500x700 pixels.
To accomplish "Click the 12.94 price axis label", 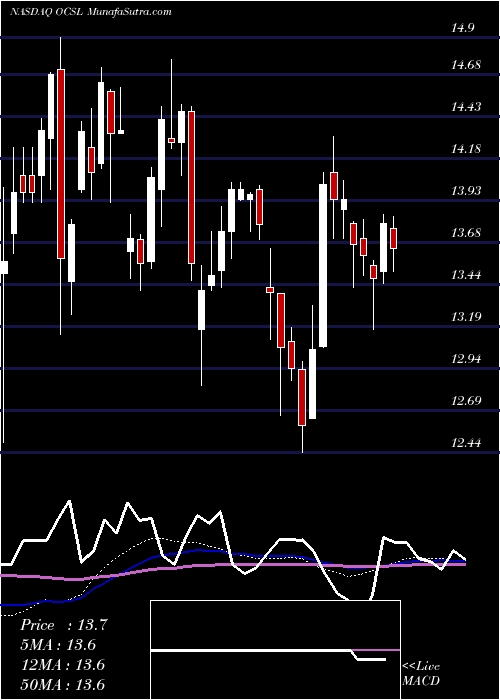I will pyautogui.click(x=467, y=359).
